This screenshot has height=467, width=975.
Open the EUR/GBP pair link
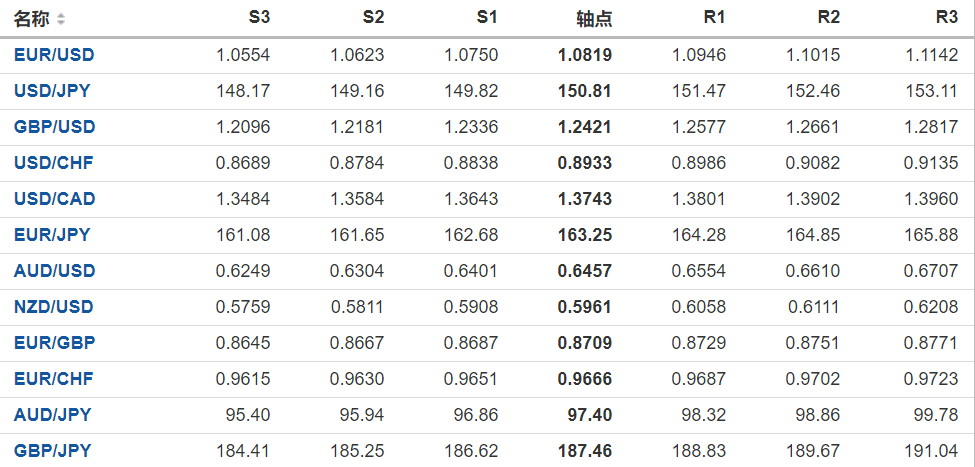click(x=54, y=343)
